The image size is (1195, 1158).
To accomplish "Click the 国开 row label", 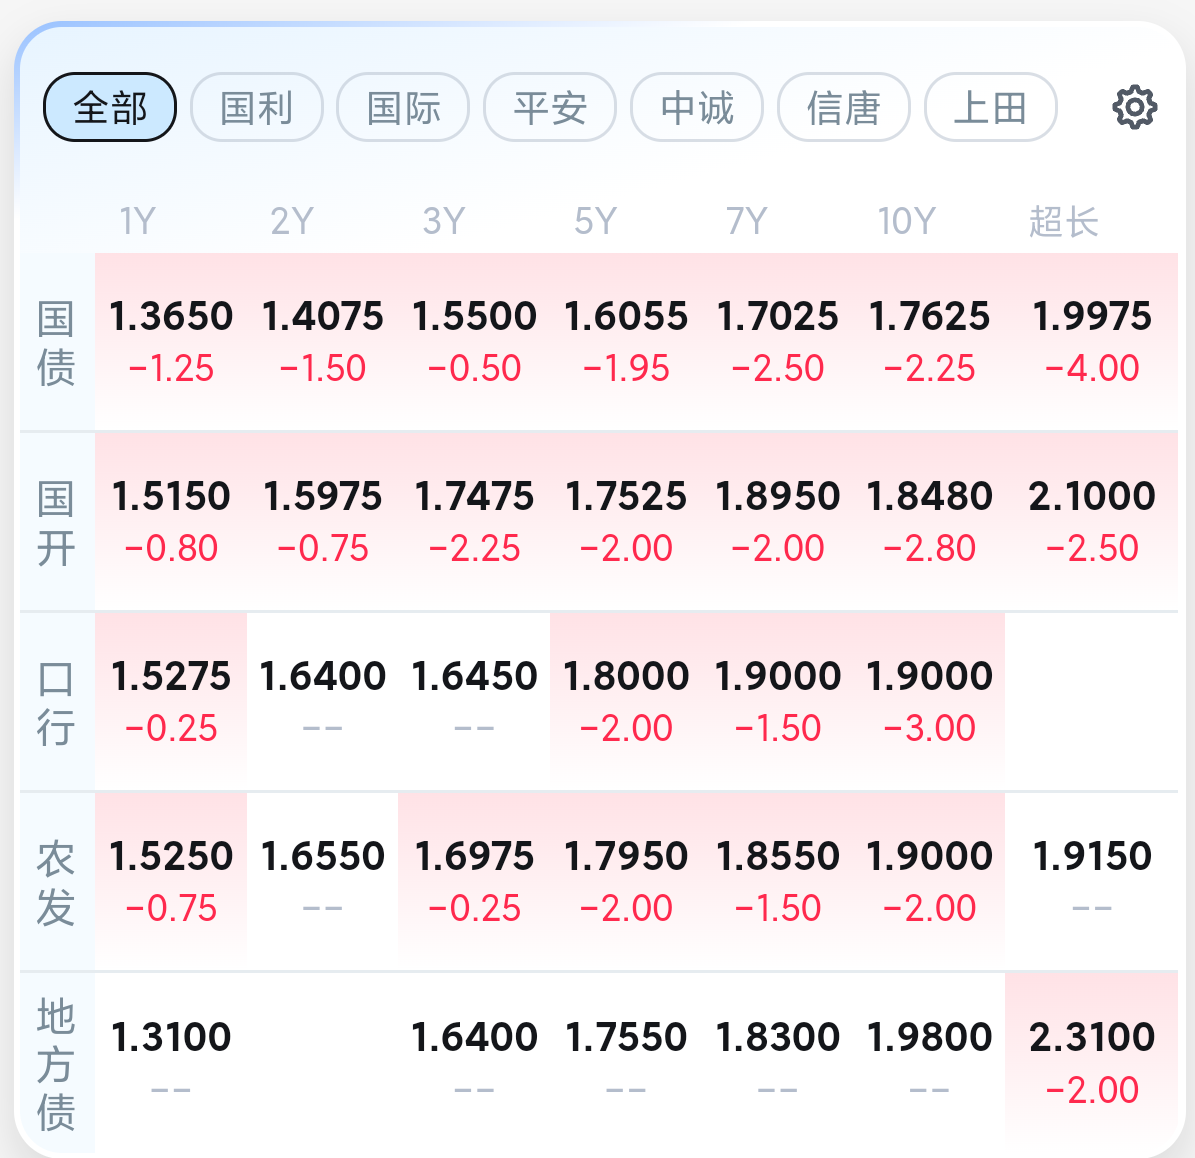I will tap(56, 523).
